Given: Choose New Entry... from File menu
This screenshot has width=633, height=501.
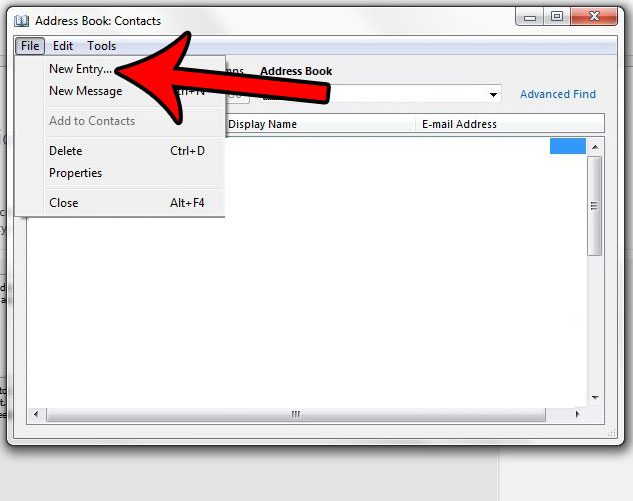Looking at the screenshot, I should 80,69.
